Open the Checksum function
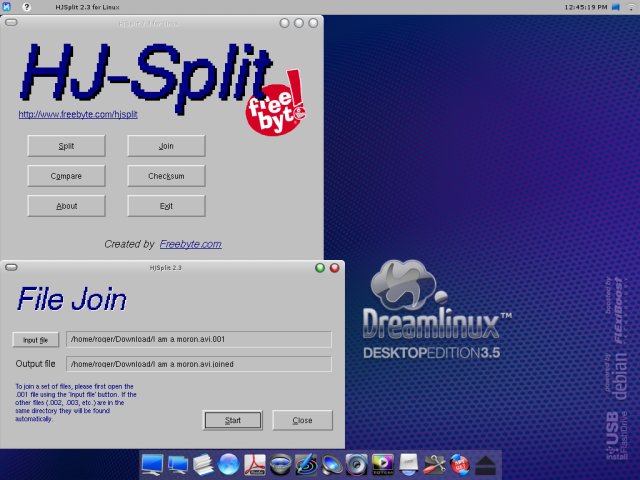This screenshot has height=480, width=640. tap(166, 176)
